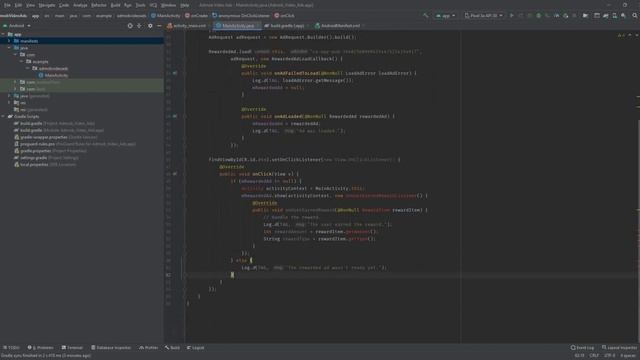640x360 pixels.
Task: Collapse the example package arrow
Action: [22, 62]
